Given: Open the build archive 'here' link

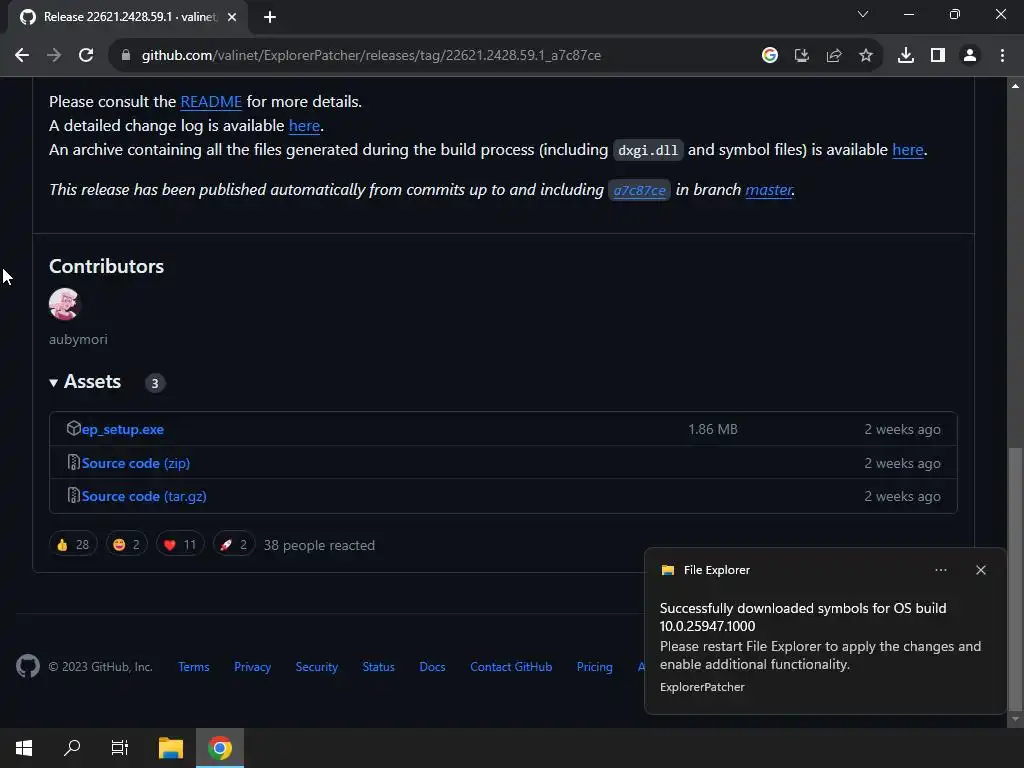Looking at the screenshot, I should (908, 150).
